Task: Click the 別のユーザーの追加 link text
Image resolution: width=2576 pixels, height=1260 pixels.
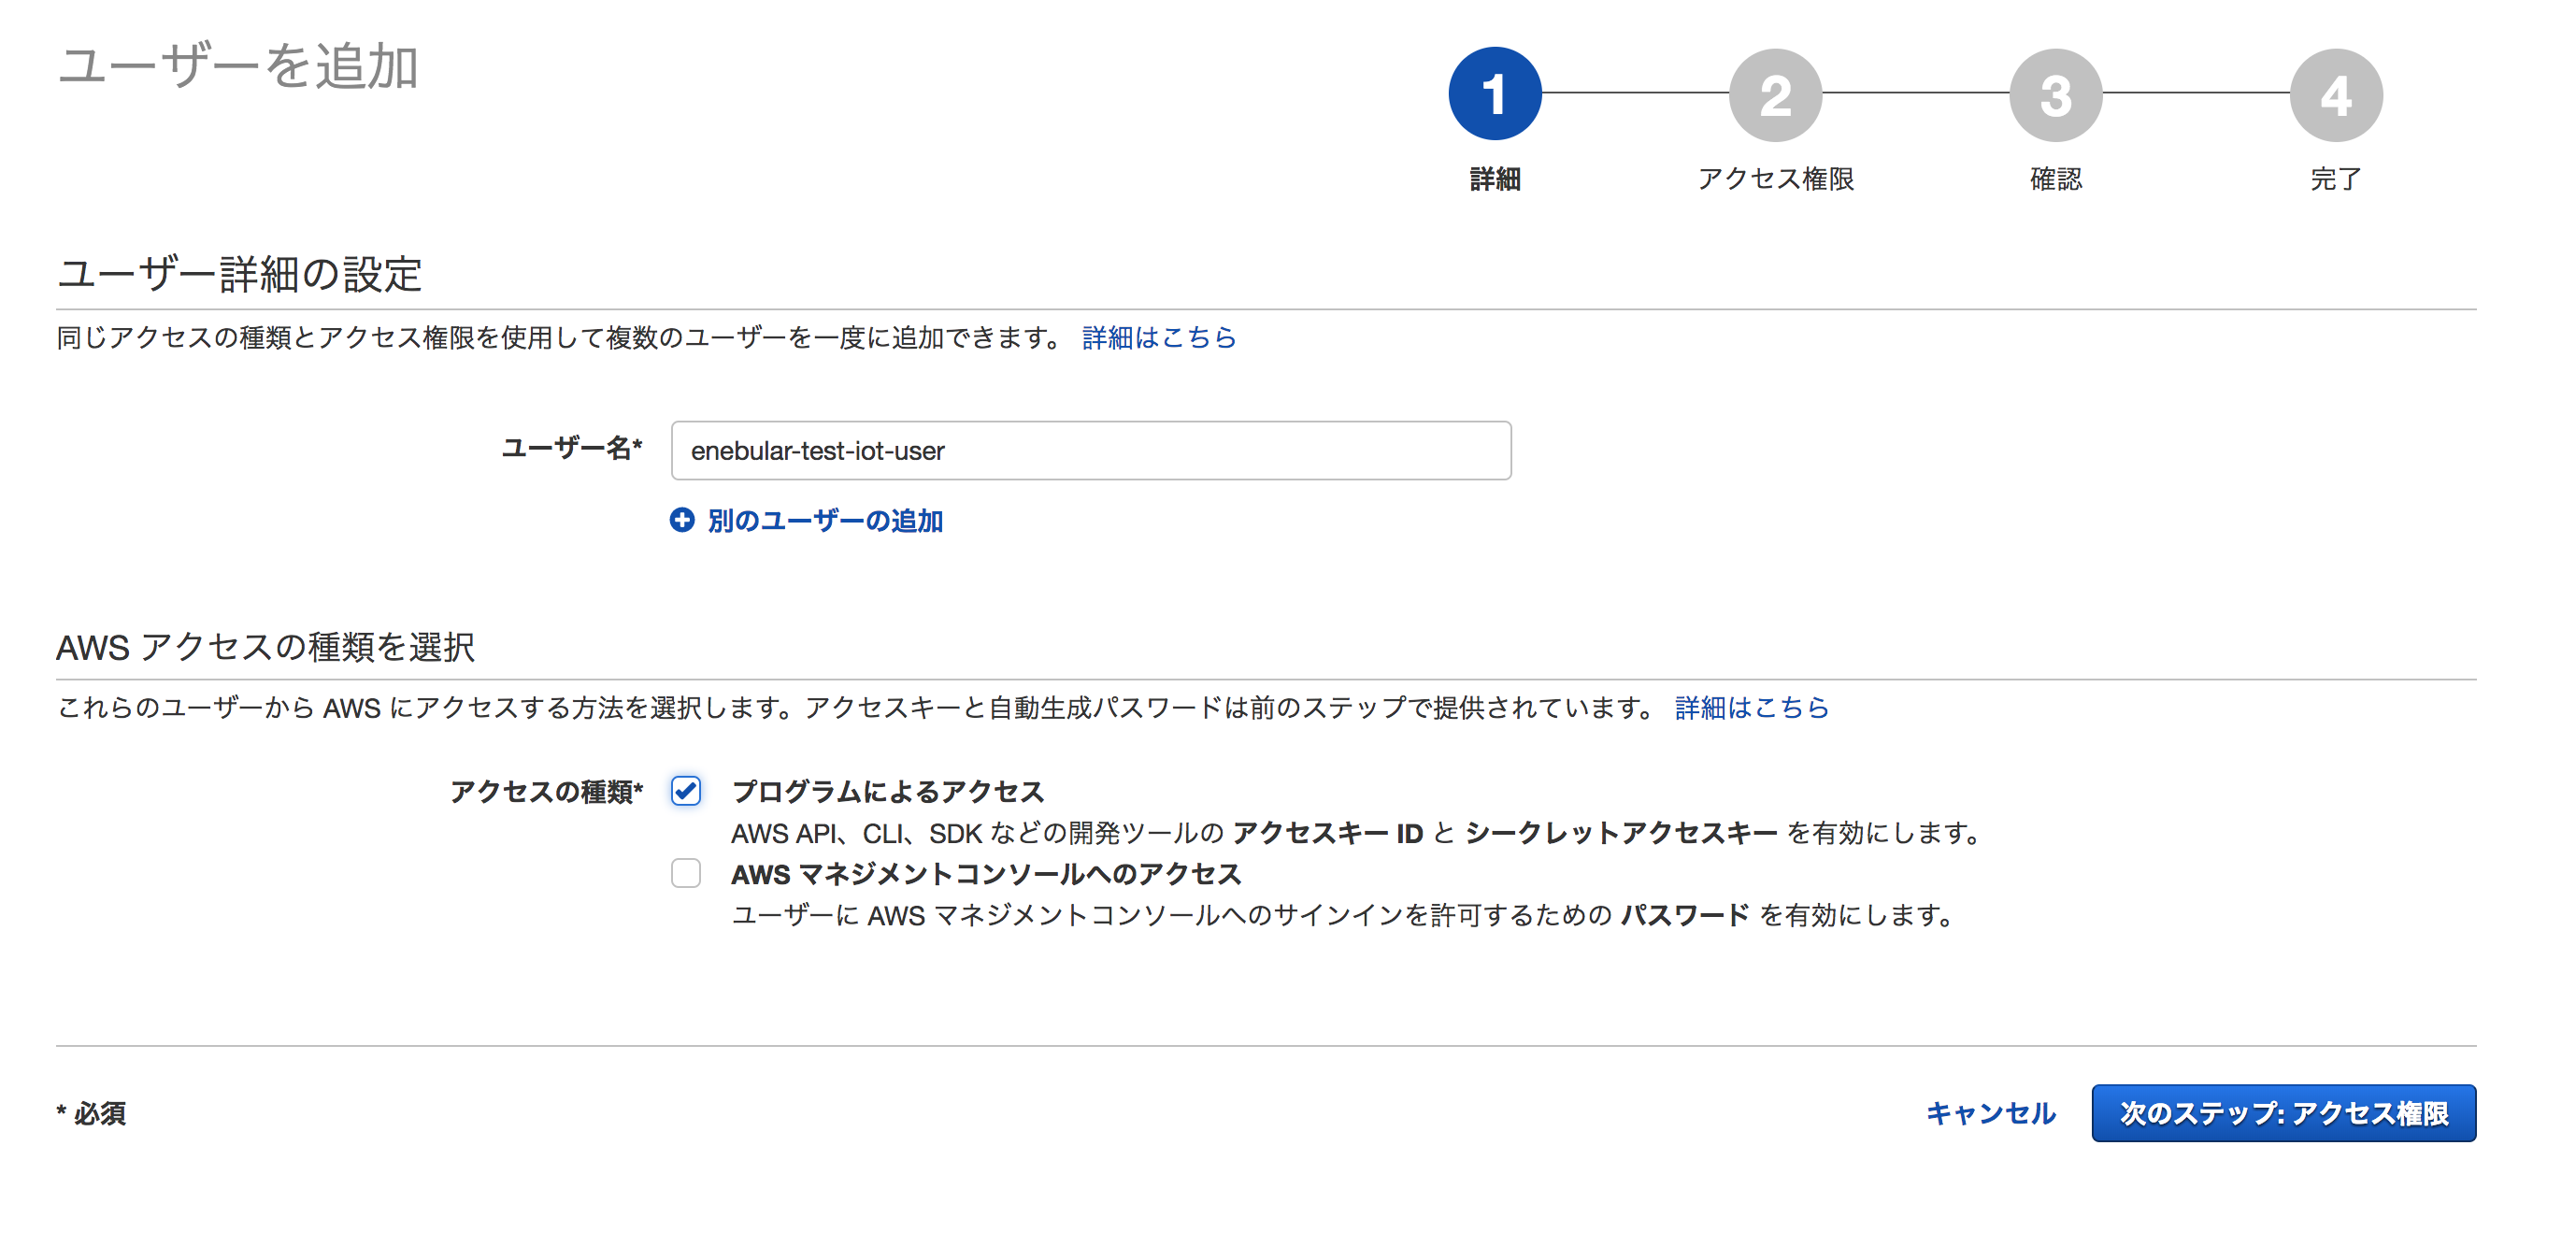Action: pos(825,521)
